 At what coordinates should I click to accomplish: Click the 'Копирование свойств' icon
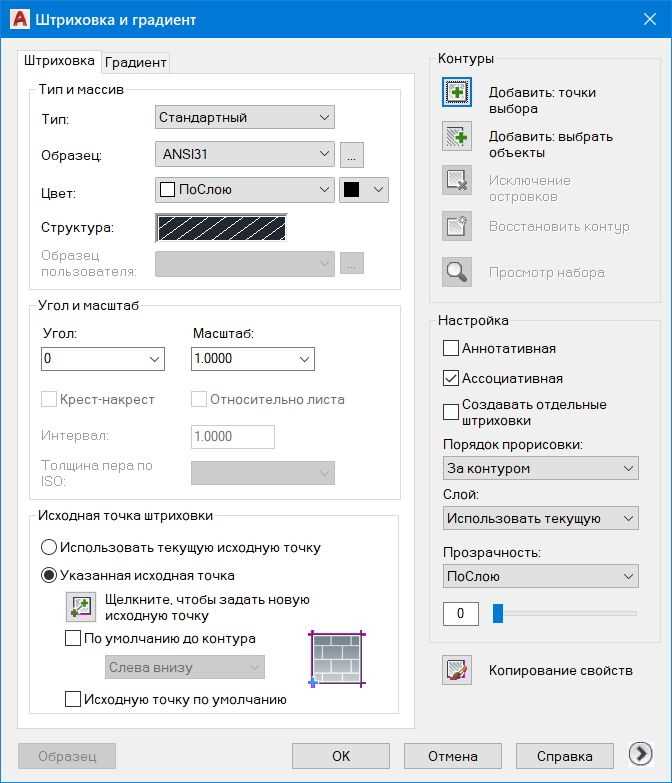[456, 670]
